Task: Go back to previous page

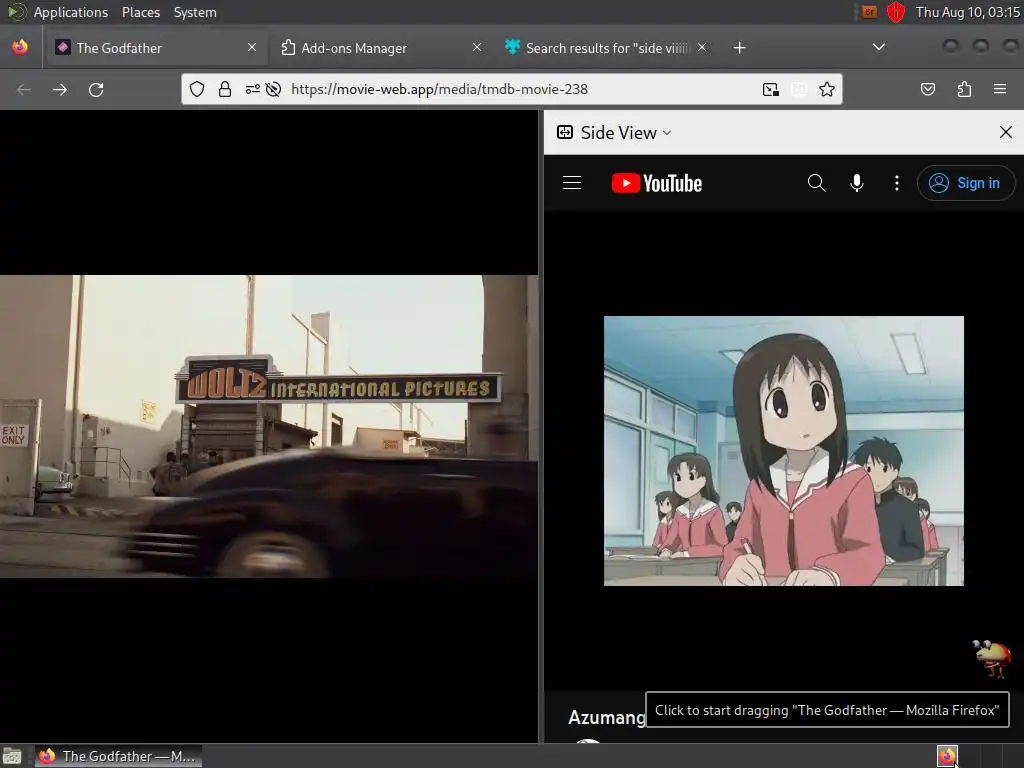Action: point(24,89)
